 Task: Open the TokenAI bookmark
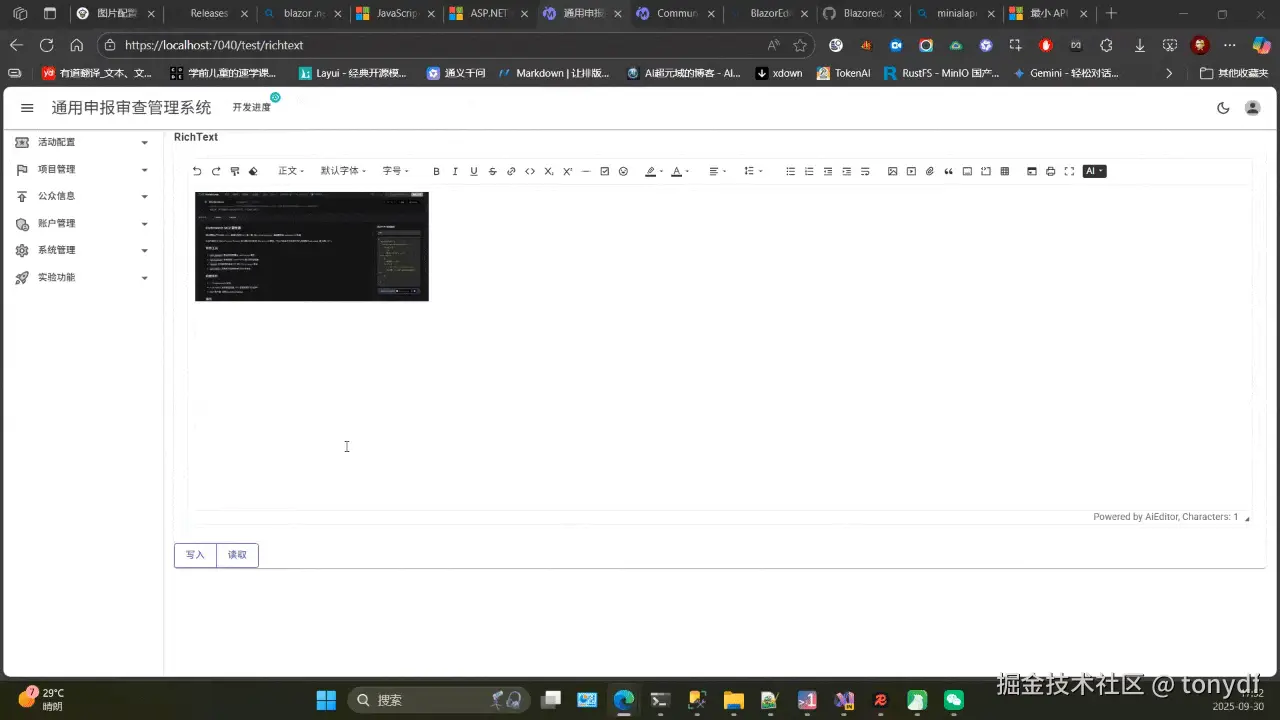pyautogui.click(x=843, y=73)
